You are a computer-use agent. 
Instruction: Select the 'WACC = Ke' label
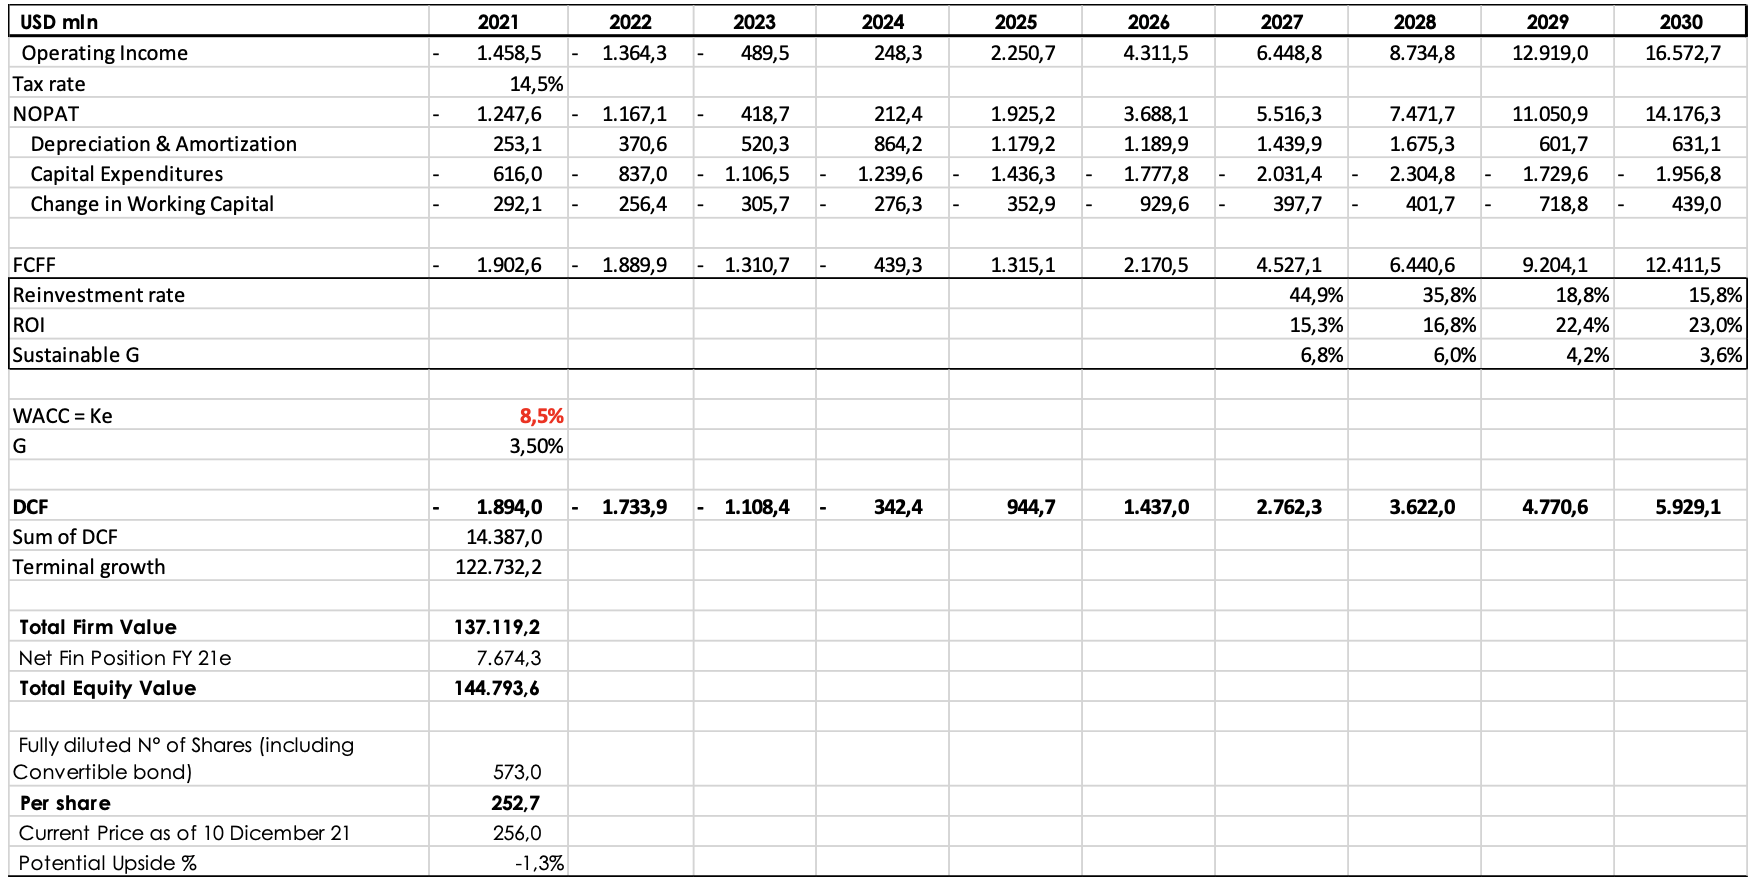[x=62, y=416]
